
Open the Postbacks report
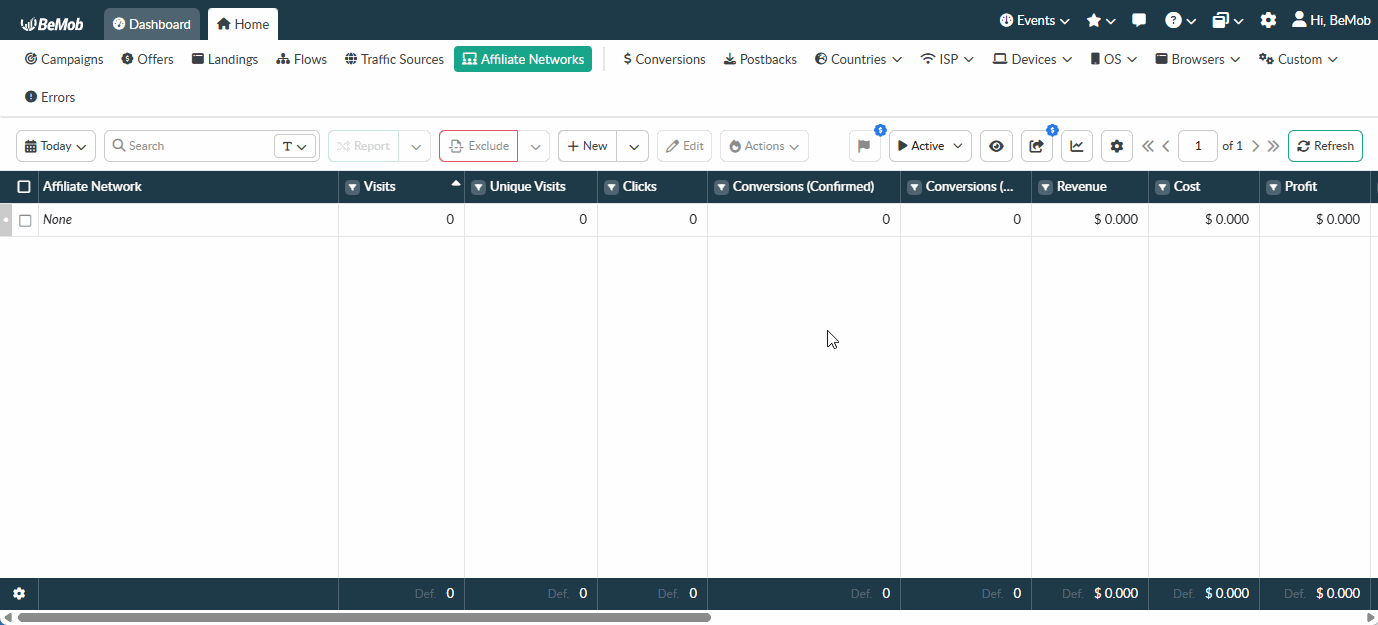(x=760, y=59)
